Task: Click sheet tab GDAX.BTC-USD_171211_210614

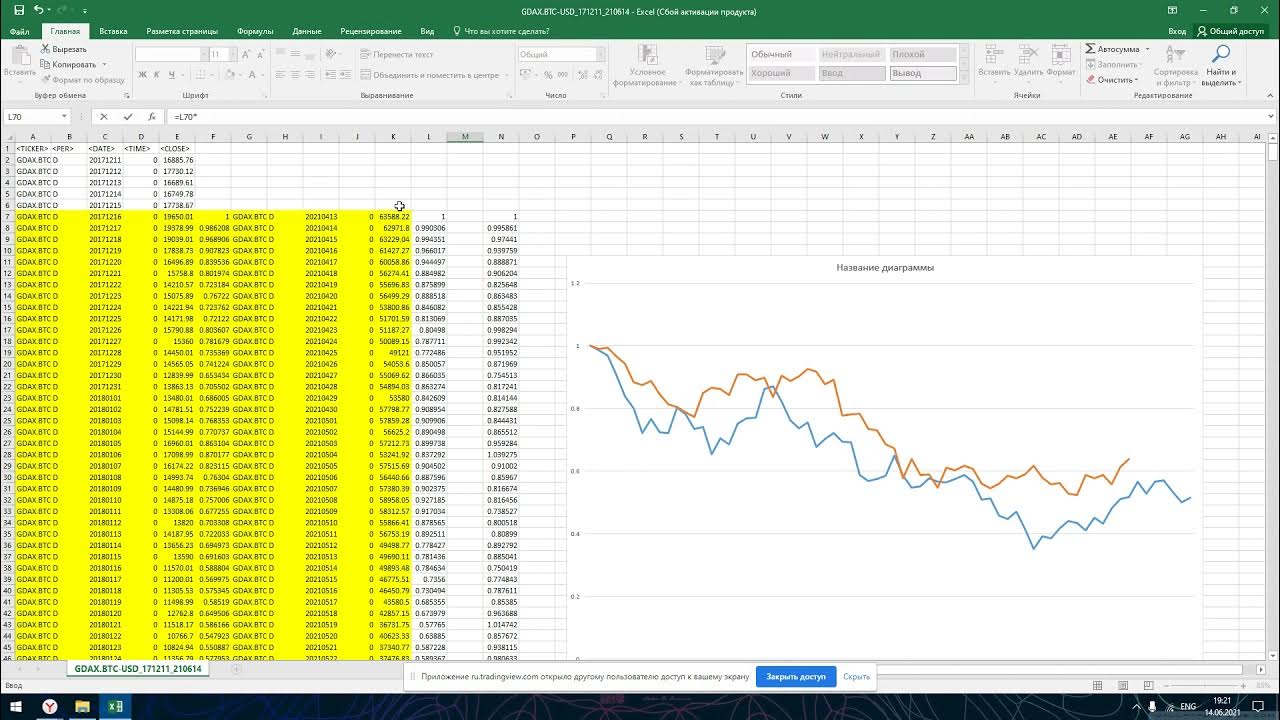Action: click(x=137, y=669)
